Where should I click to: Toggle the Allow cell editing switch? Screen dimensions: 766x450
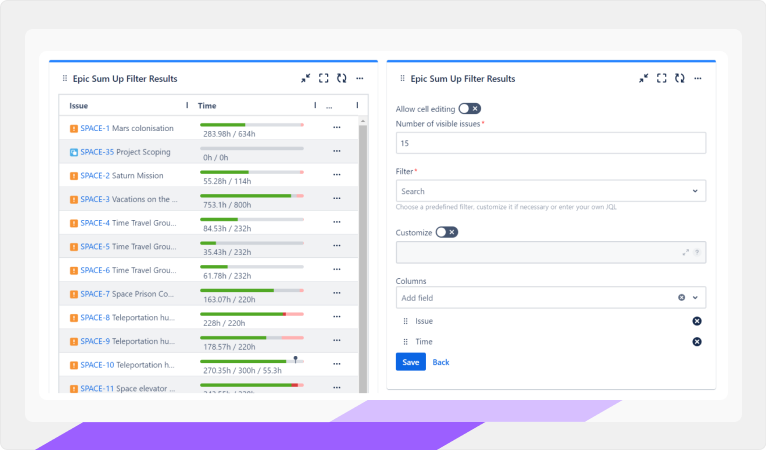click(469, 109)
